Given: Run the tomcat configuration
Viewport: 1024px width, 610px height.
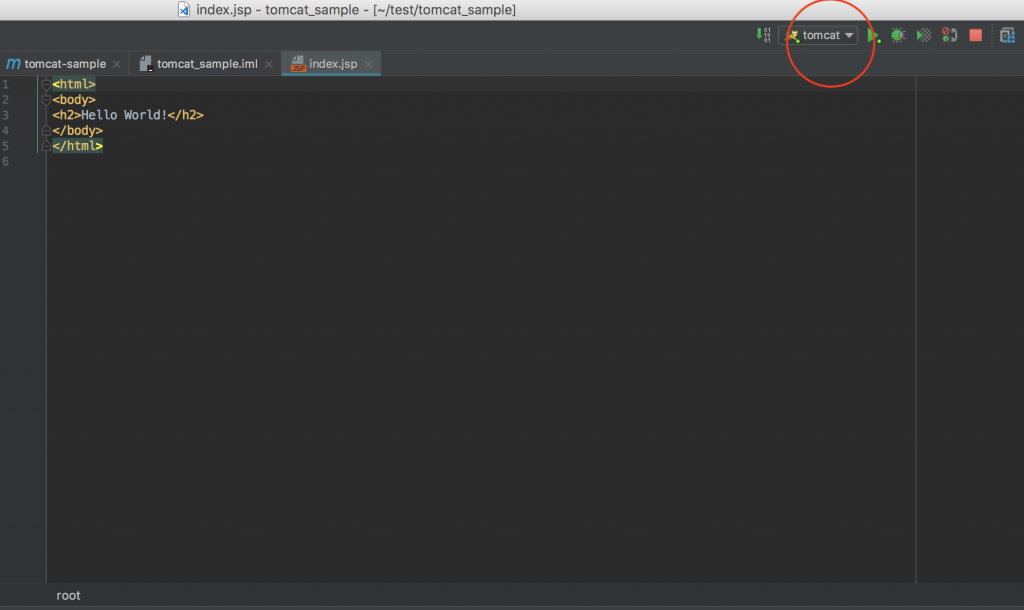Looking at the screenshot, I should pos(873,35).
